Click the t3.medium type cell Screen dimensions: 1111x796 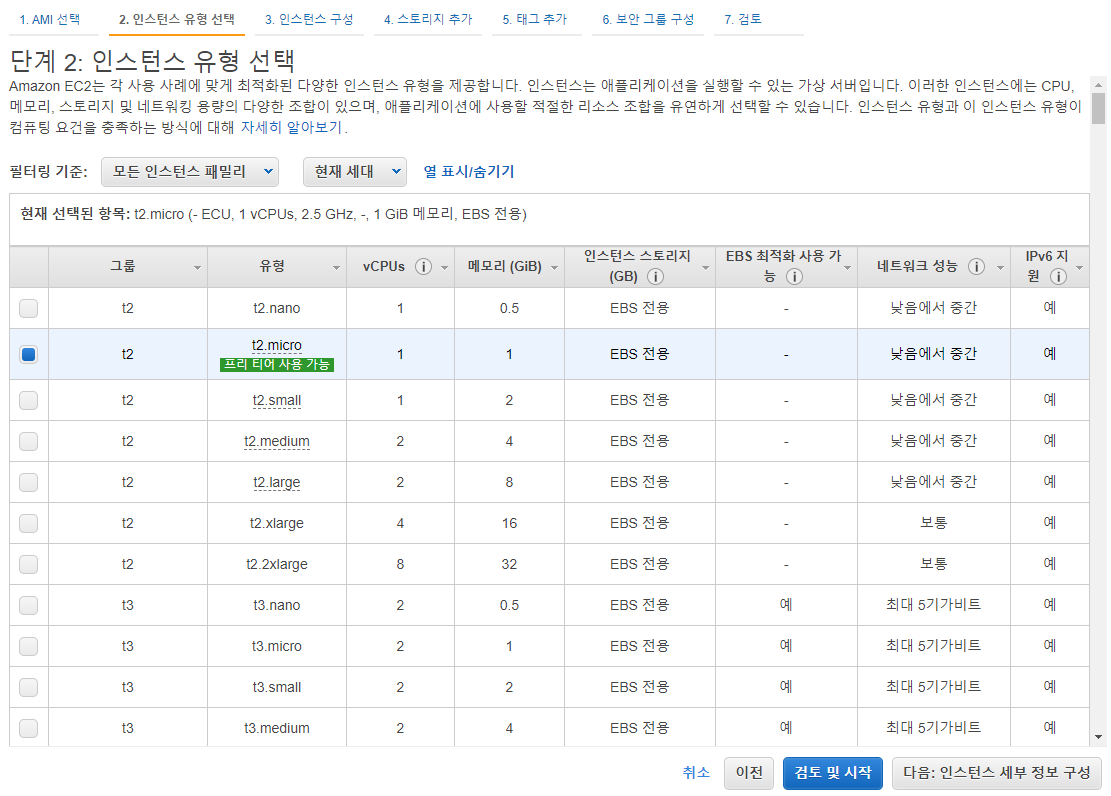click(277, 728)
